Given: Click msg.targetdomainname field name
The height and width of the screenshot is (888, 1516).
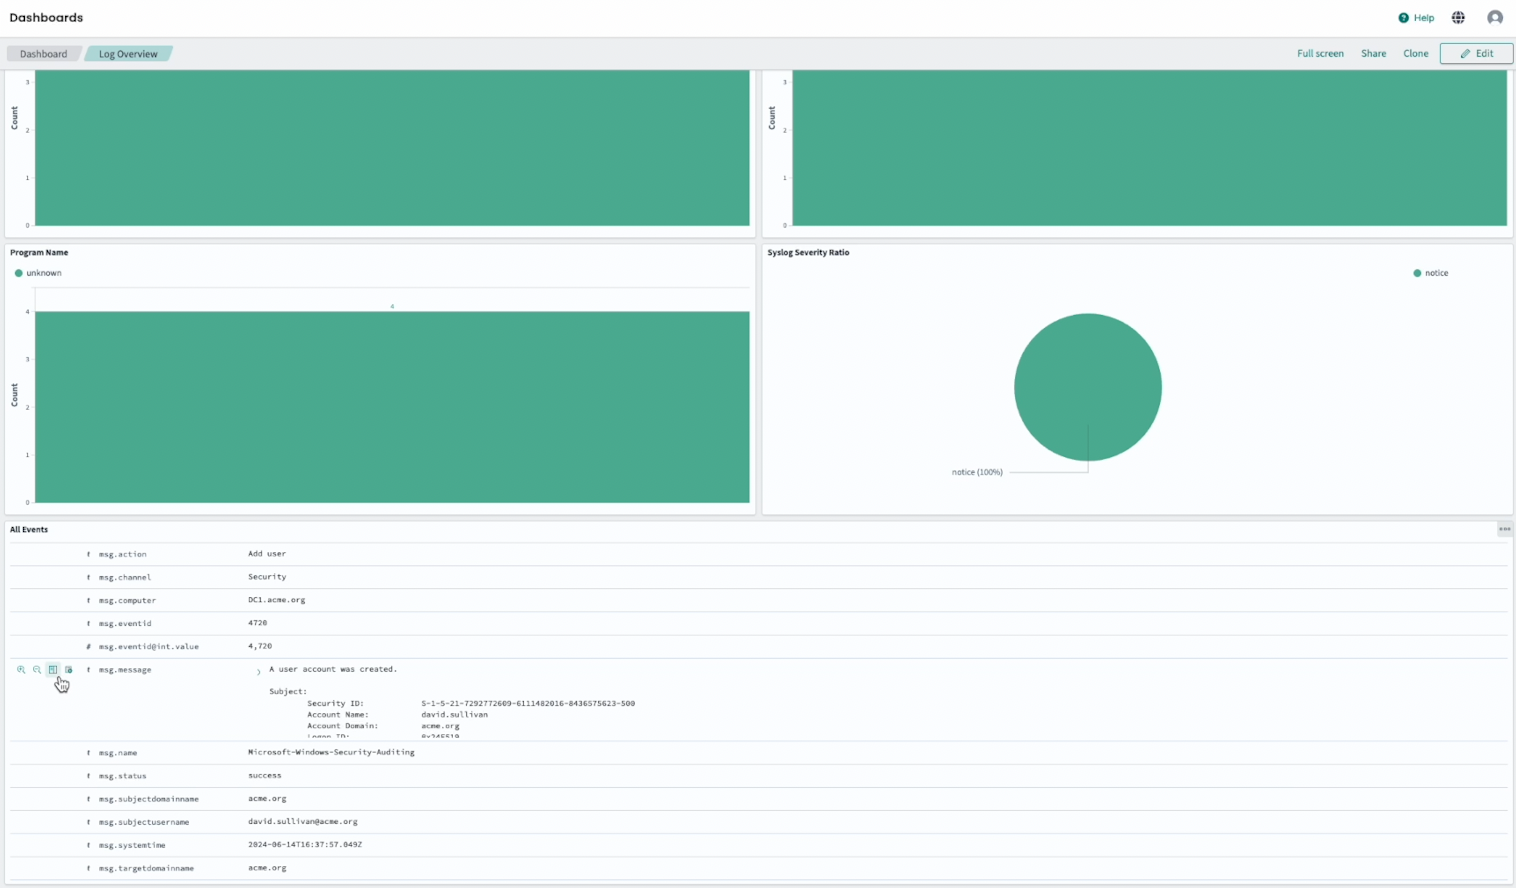Looking at the screenshot, I should (146, 868).
